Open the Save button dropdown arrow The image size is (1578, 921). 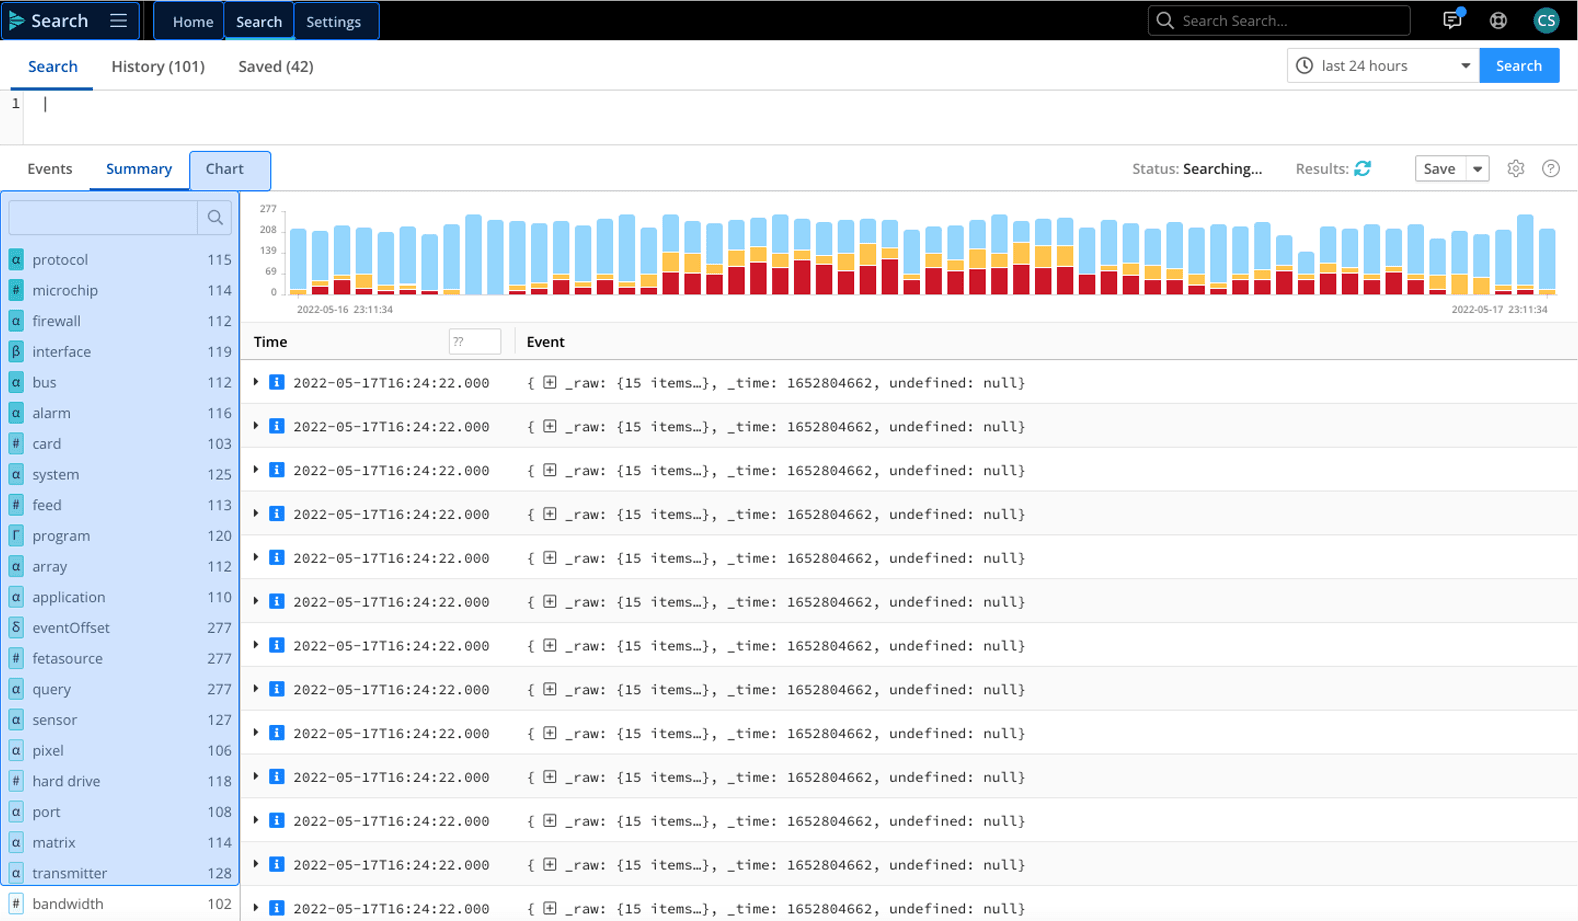(1477, 169)
